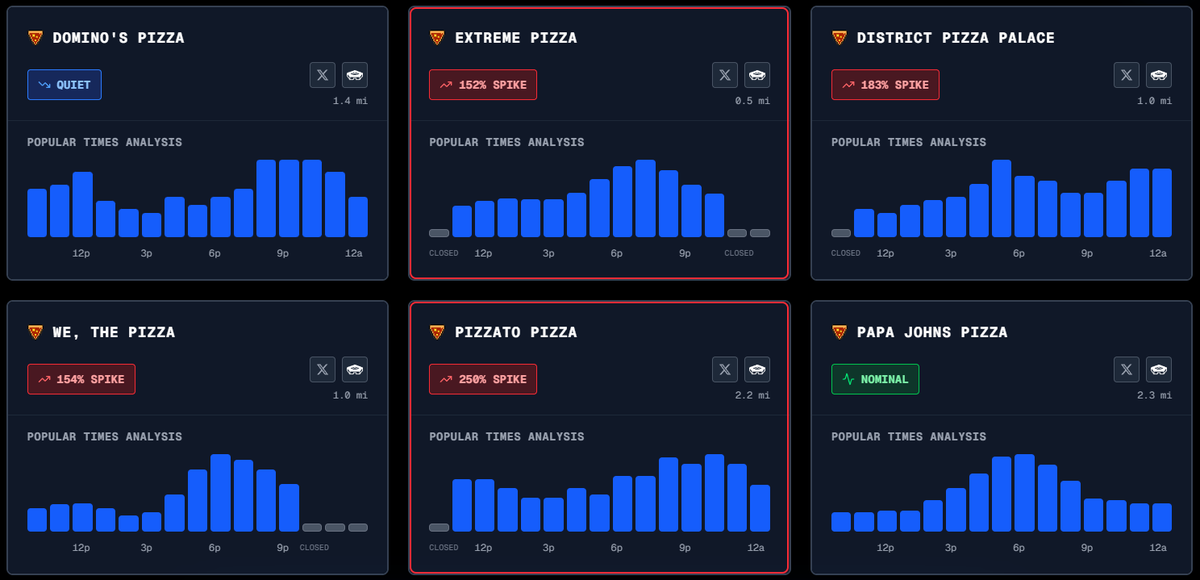Screen dimensions: 1200x580
Task: Open the X icon on Extreme Pizza card
Action: click(x=725, y=75)
